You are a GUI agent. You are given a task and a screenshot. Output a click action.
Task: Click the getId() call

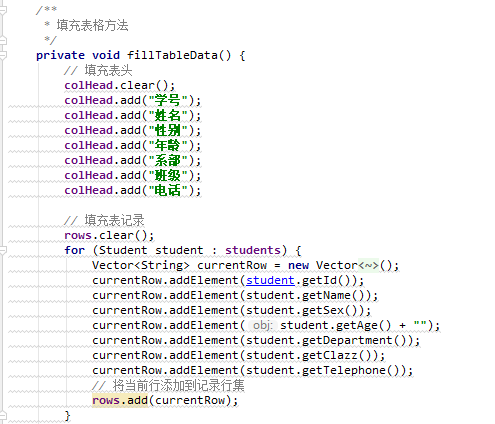coord(326,280)
